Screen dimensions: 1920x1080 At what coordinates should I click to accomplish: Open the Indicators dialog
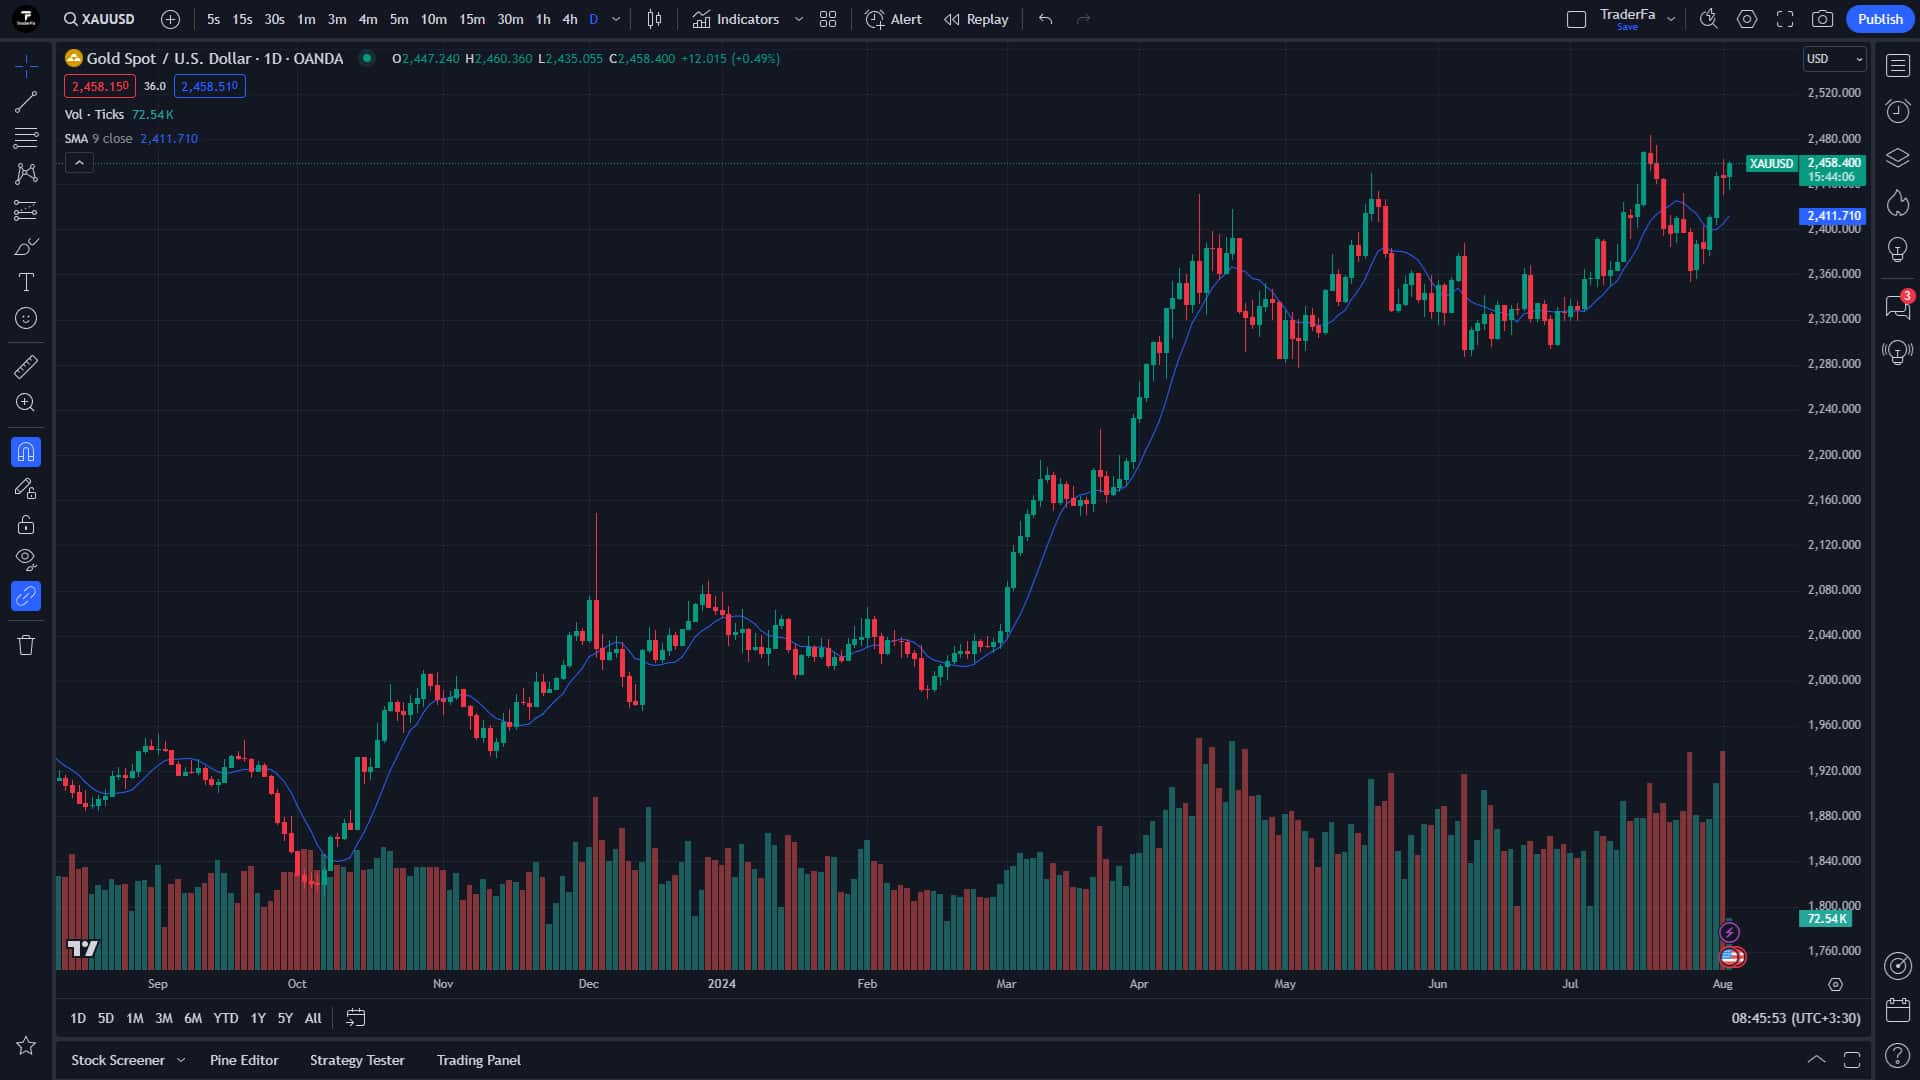pyautogui.click(x=736, y=19)
